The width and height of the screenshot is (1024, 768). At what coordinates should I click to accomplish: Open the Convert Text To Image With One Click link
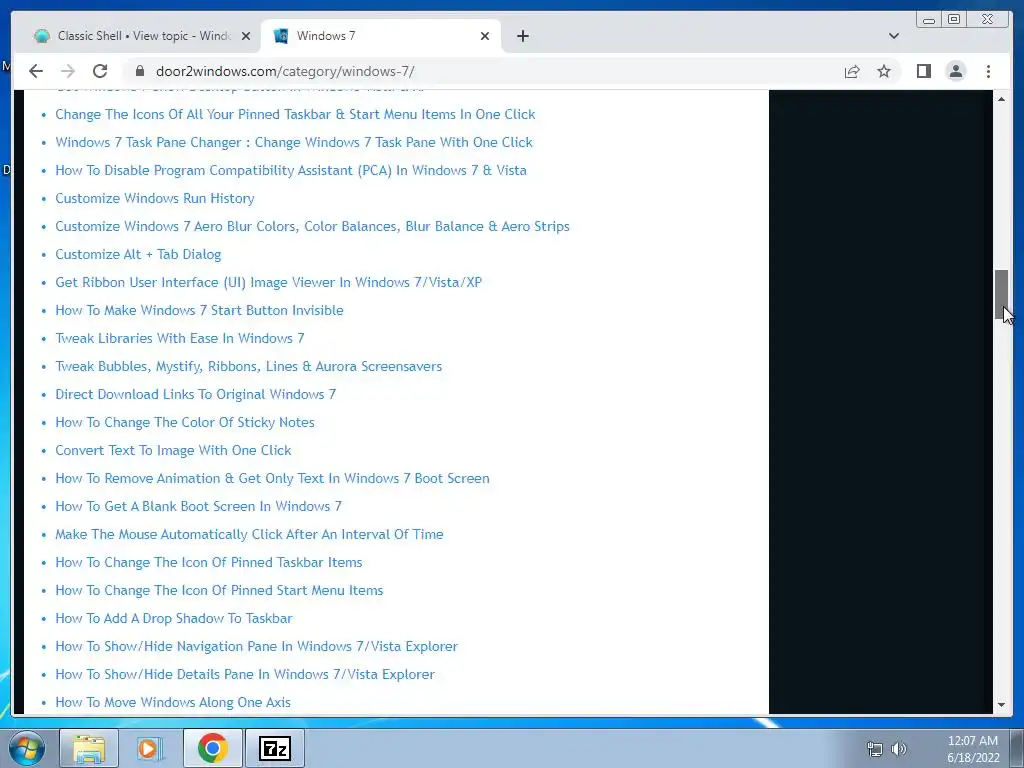click(173, 451)
